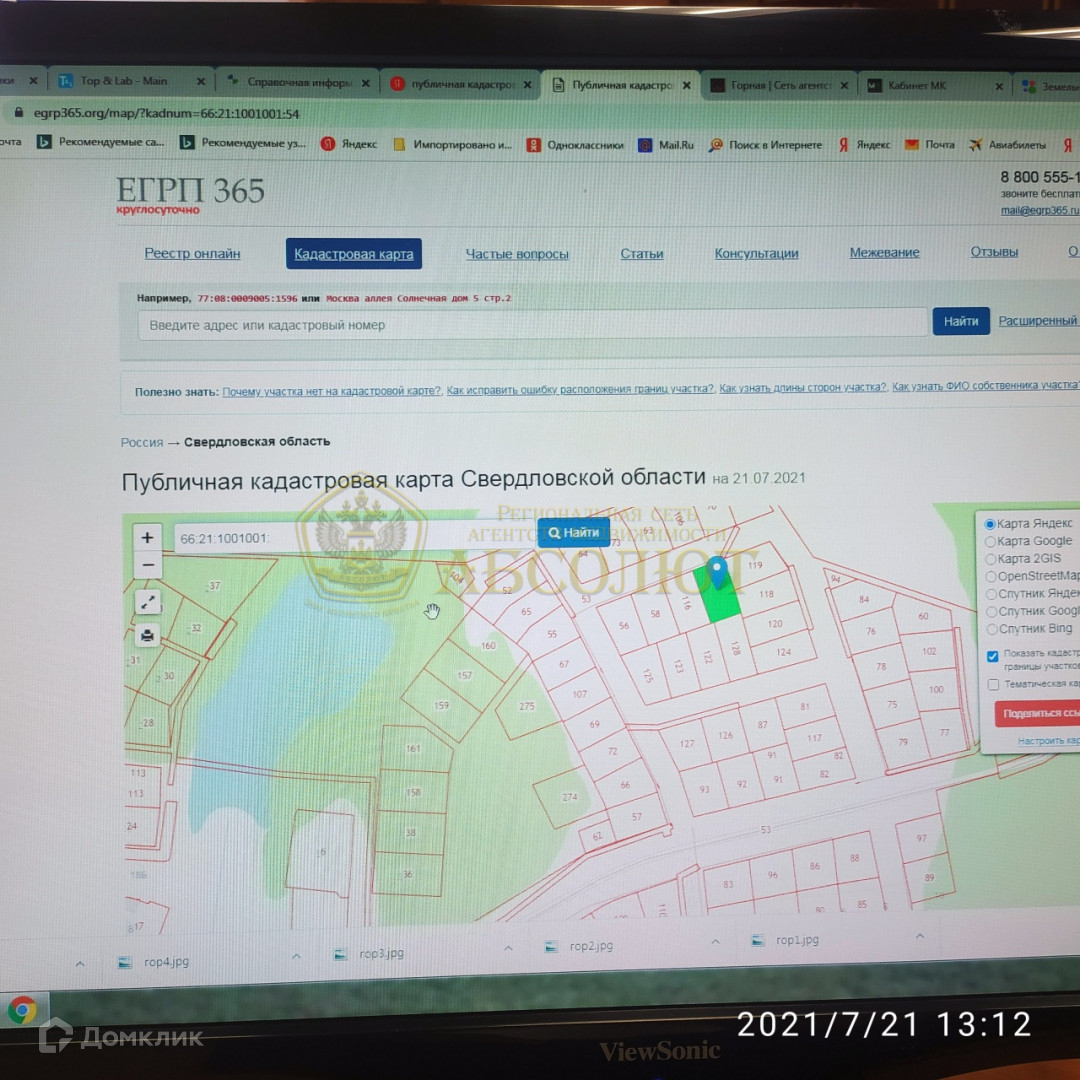
Task: Open Как исправить ошибку расположения границ link
Action: coord(580,389)
